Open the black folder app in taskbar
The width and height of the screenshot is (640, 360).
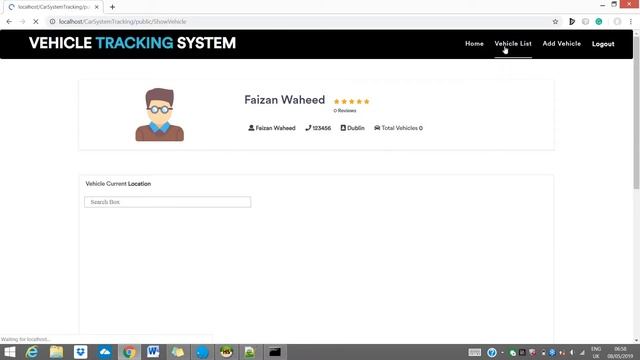[x=275, y=352]
